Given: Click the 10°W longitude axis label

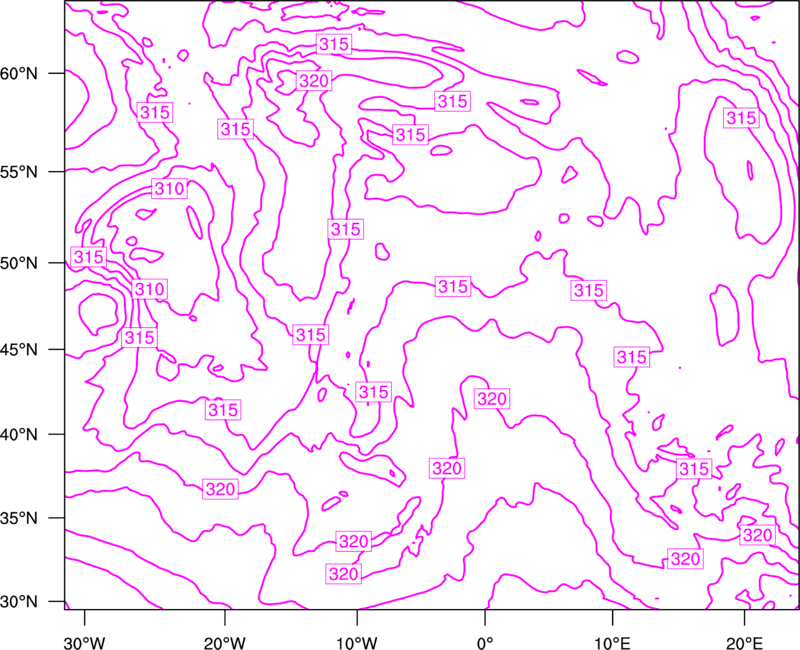Looking at the screenshot, I should tap(357, 643).
